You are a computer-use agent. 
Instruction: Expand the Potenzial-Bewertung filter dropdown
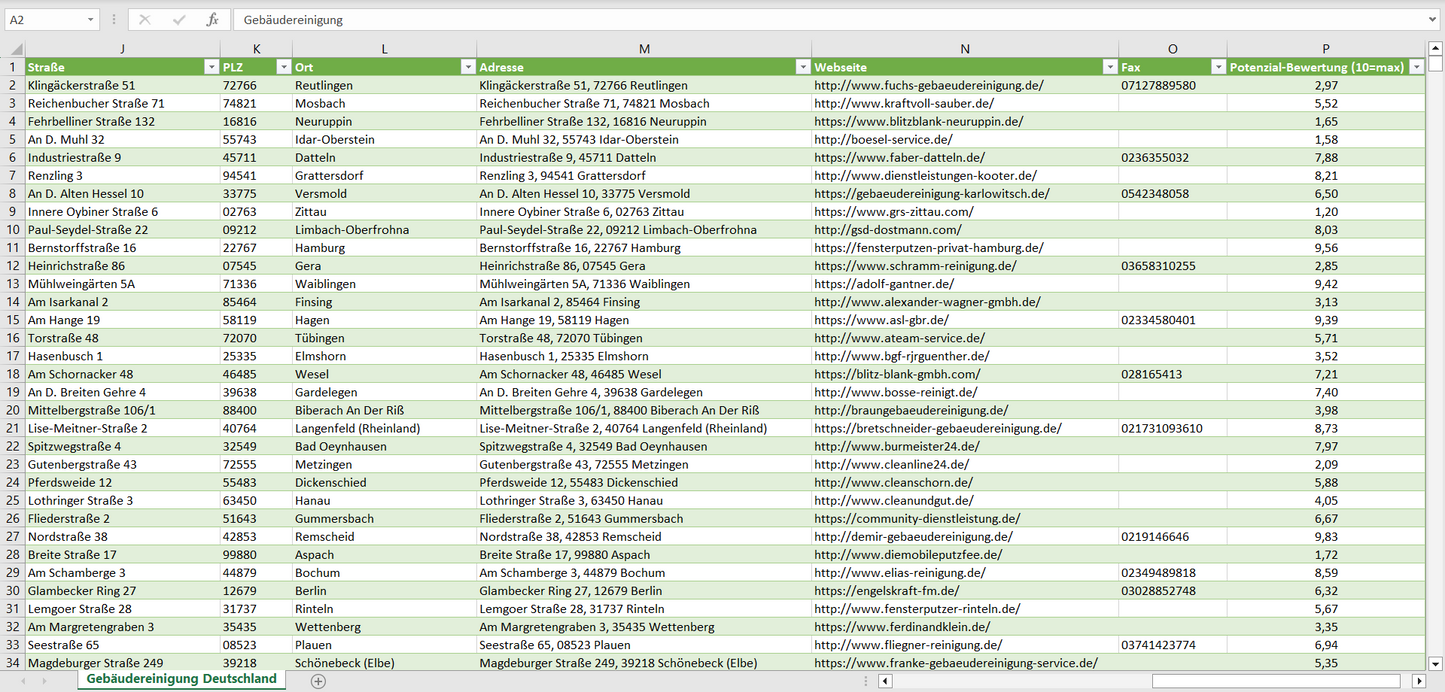(1416, 67)
